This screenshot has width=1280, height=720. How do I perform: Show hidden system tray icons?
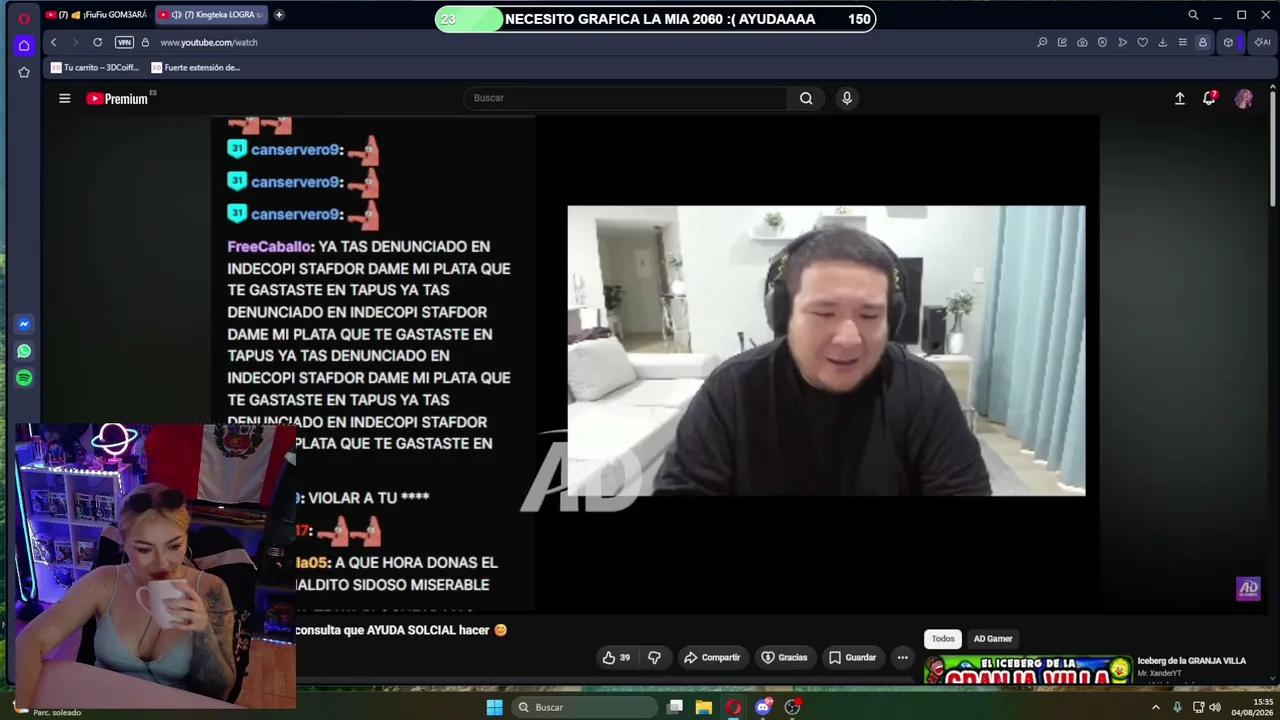click(1156, 707)
